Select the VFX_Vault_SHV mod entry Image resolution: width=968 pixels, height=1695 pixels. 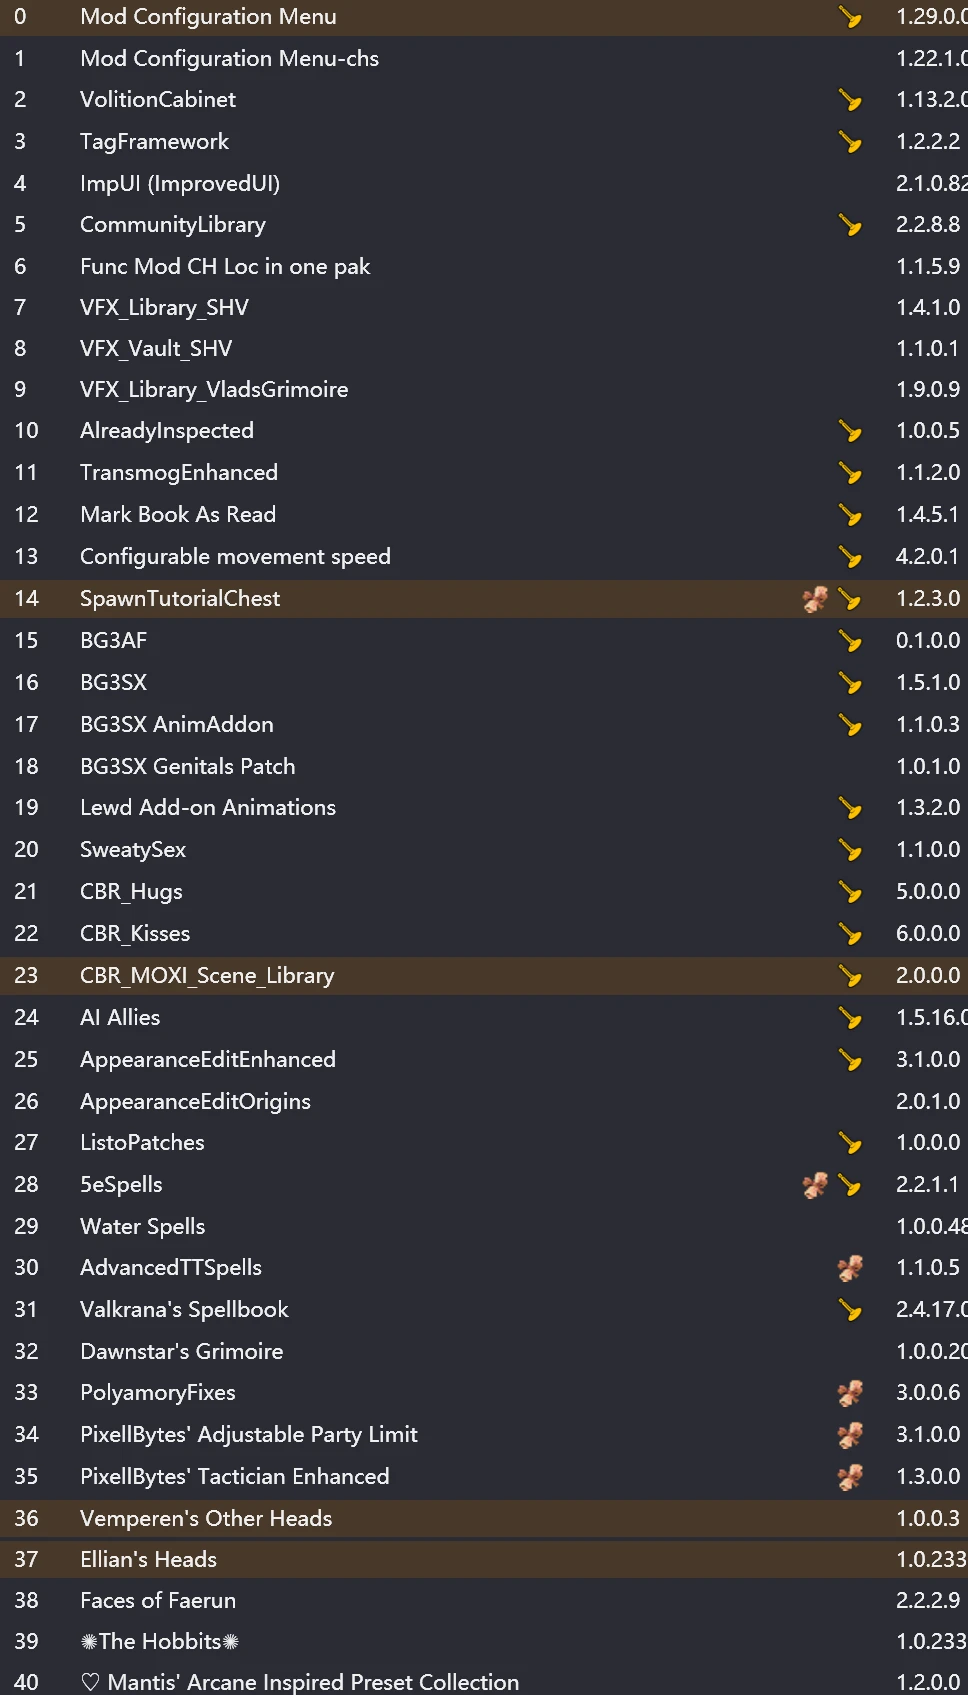click(x=156, y=348)
